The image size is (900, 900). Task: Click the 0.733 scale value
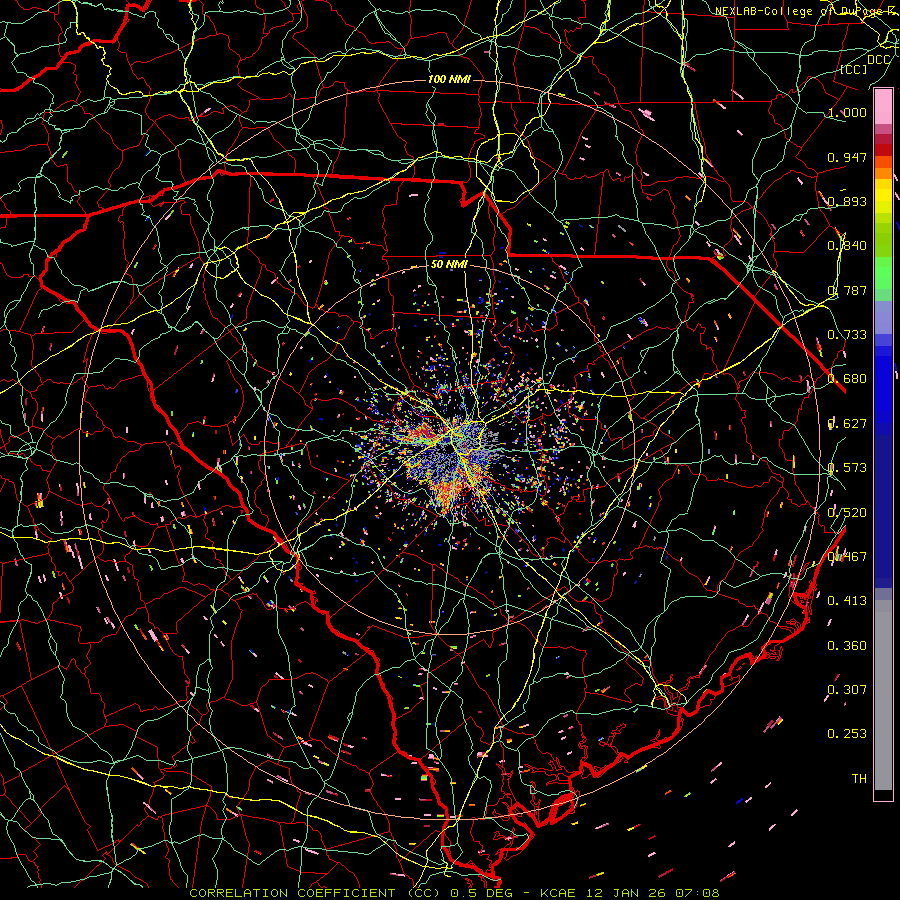[847, 335]
